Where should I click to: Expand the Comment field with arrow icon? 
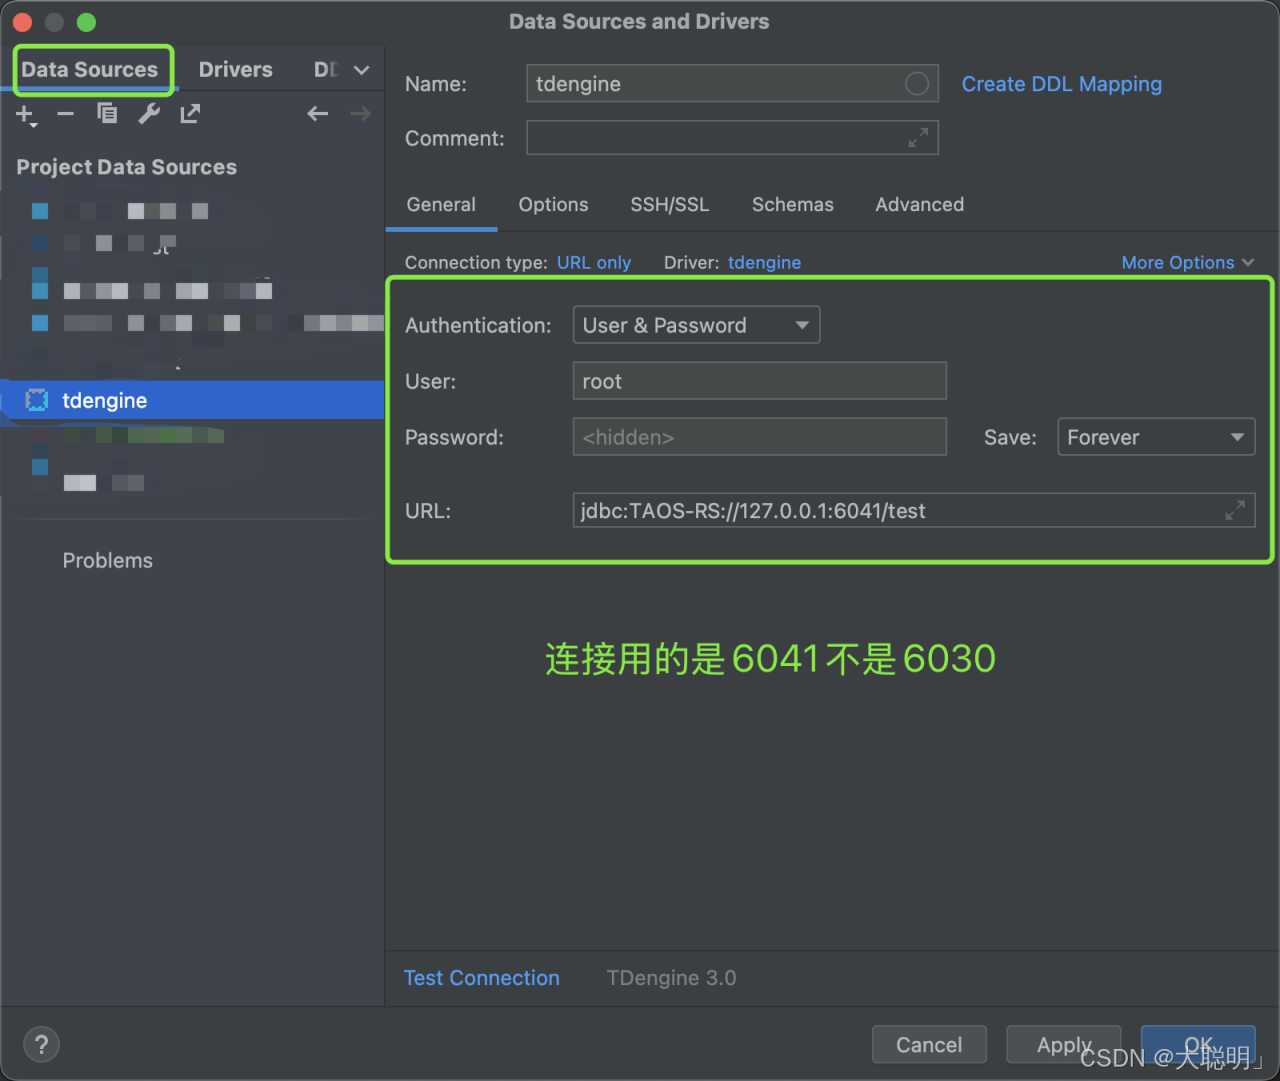click(x=918, y=138)
